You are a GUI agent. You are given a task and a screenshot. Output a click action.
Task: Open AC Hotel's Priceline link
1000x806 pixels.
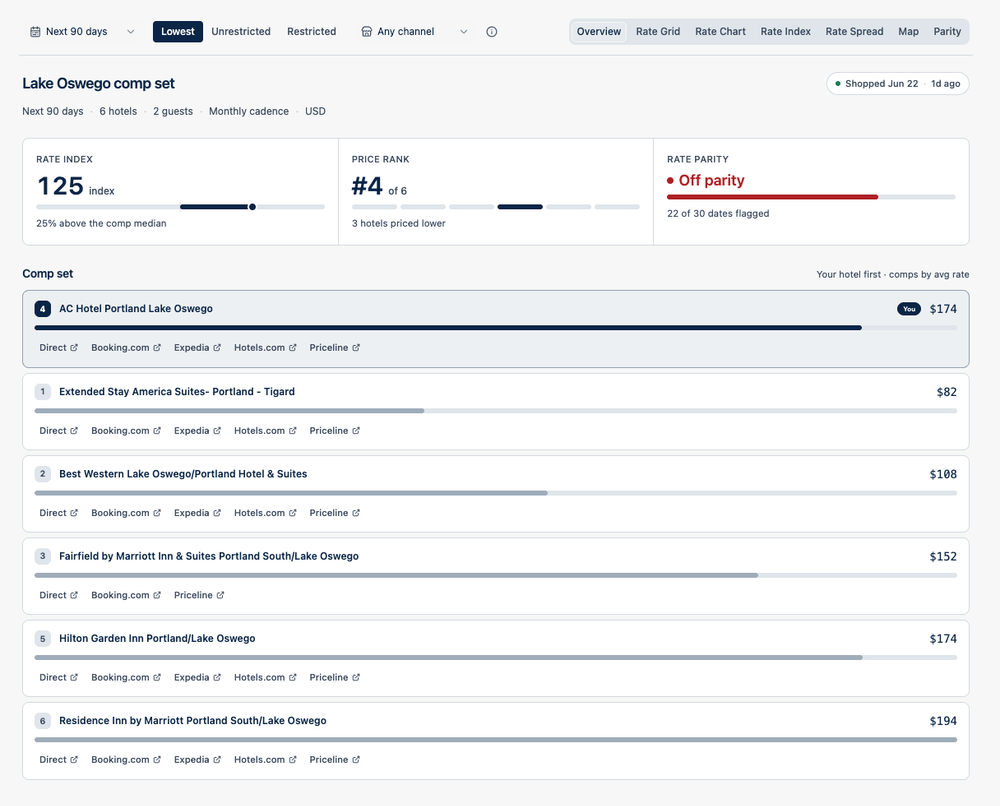[334, 348]
